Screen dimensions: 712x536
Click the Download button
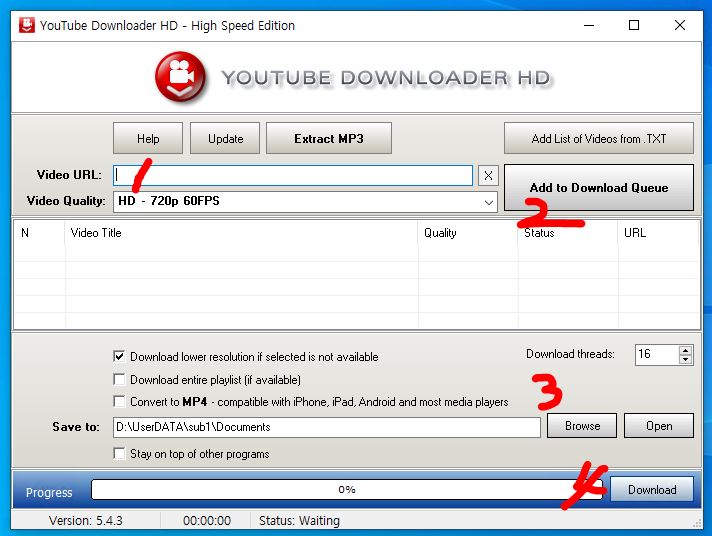(x=652, y=489)
